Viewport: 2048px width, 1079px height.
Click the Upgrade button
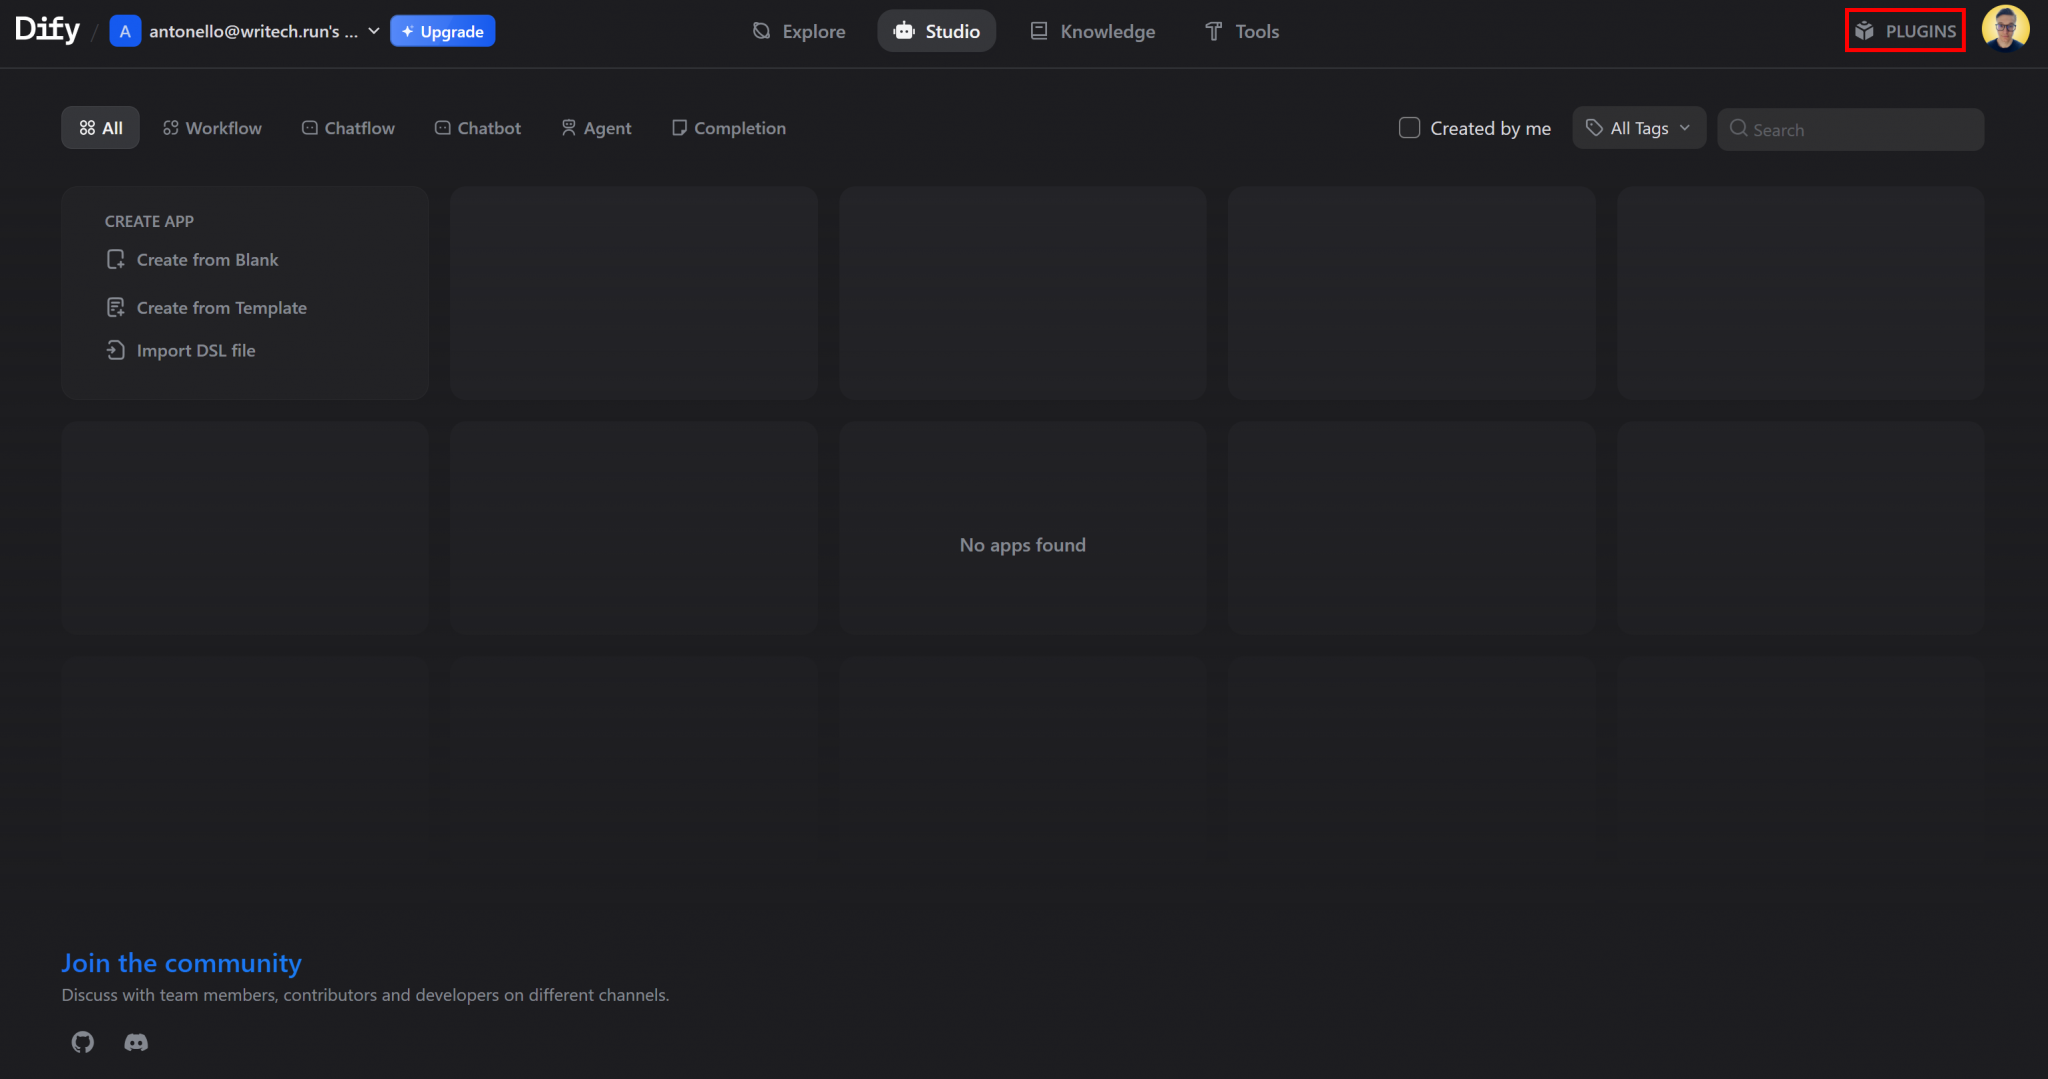coord(442,31)
